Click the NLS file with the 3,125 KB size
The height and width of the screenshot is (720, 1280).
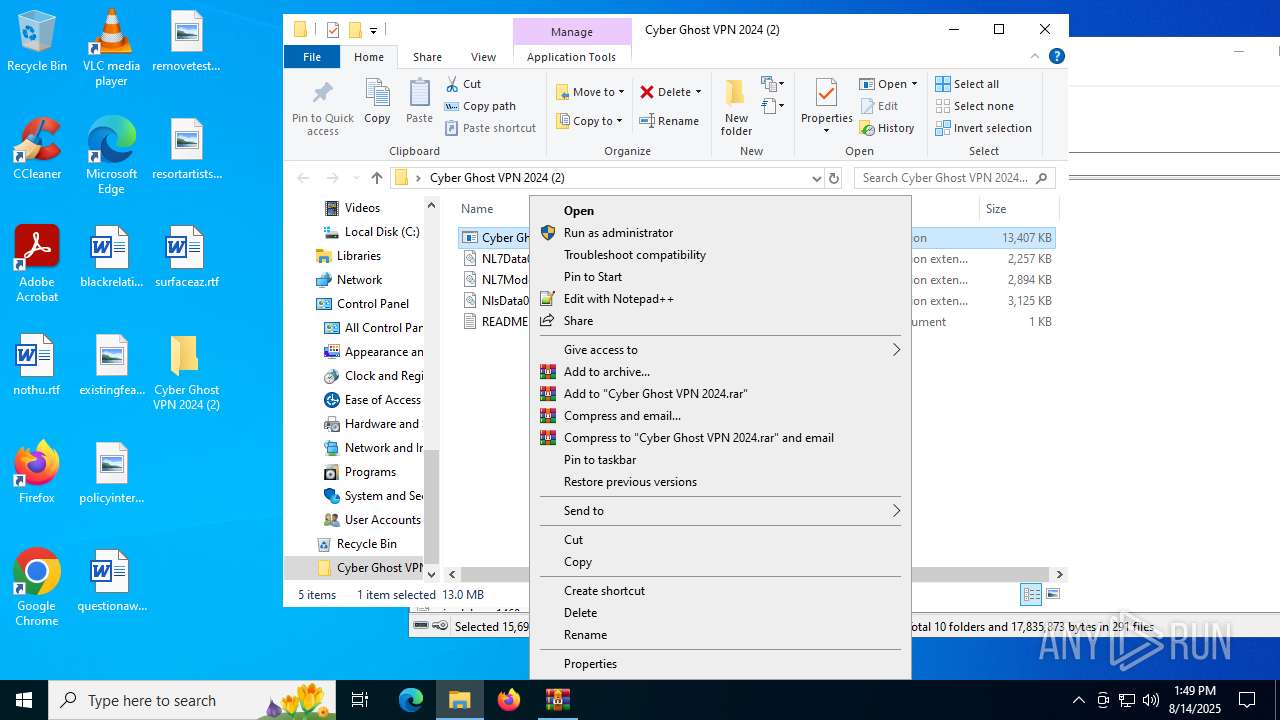(x=757, y=301)
